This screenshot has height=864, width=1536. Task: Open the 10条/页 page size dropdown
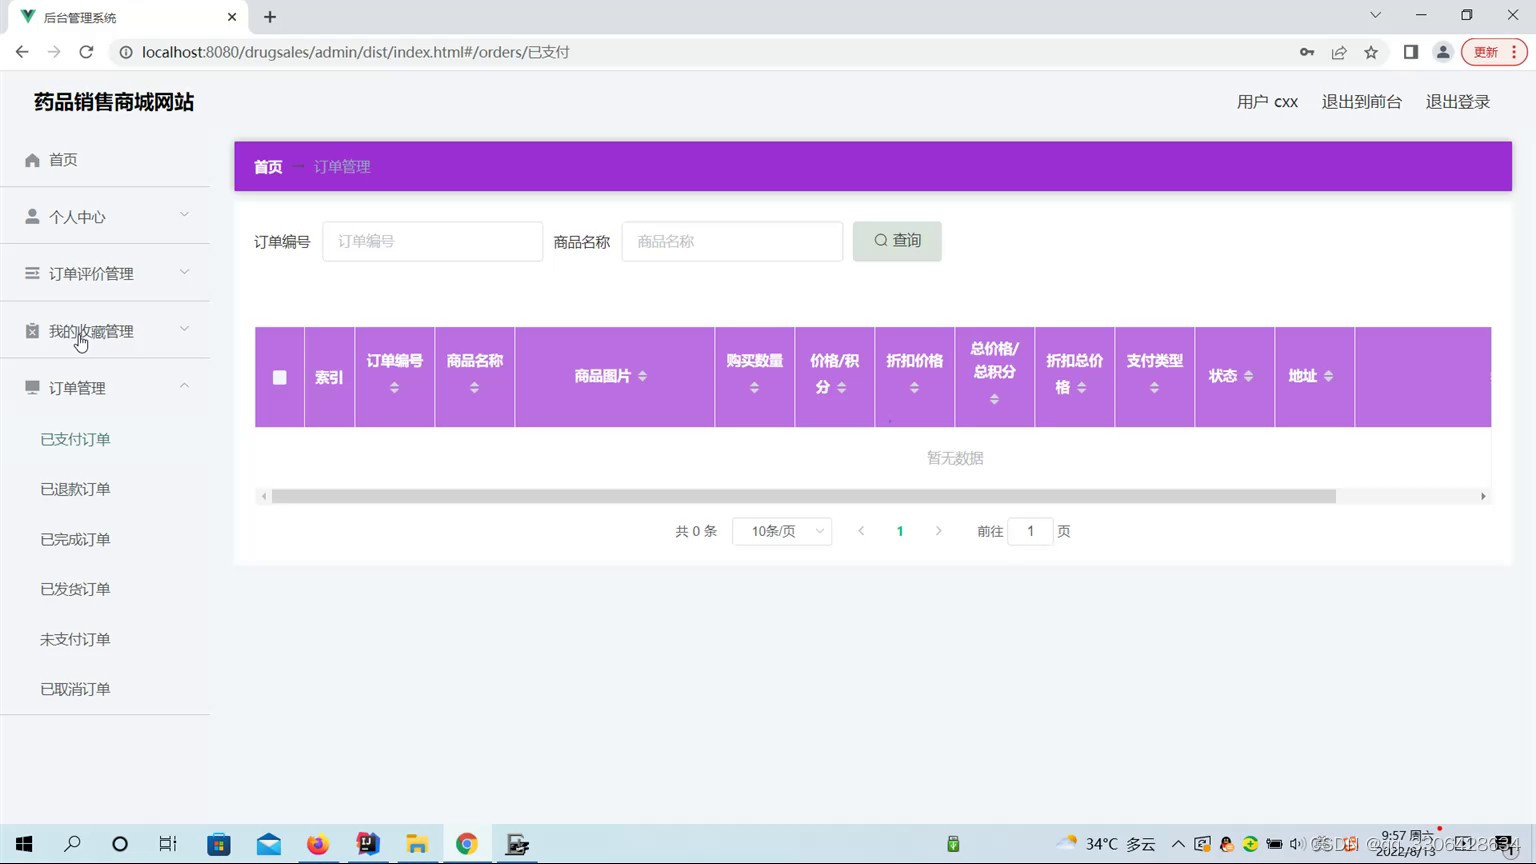pyautogui.click(x=782, y=531)
